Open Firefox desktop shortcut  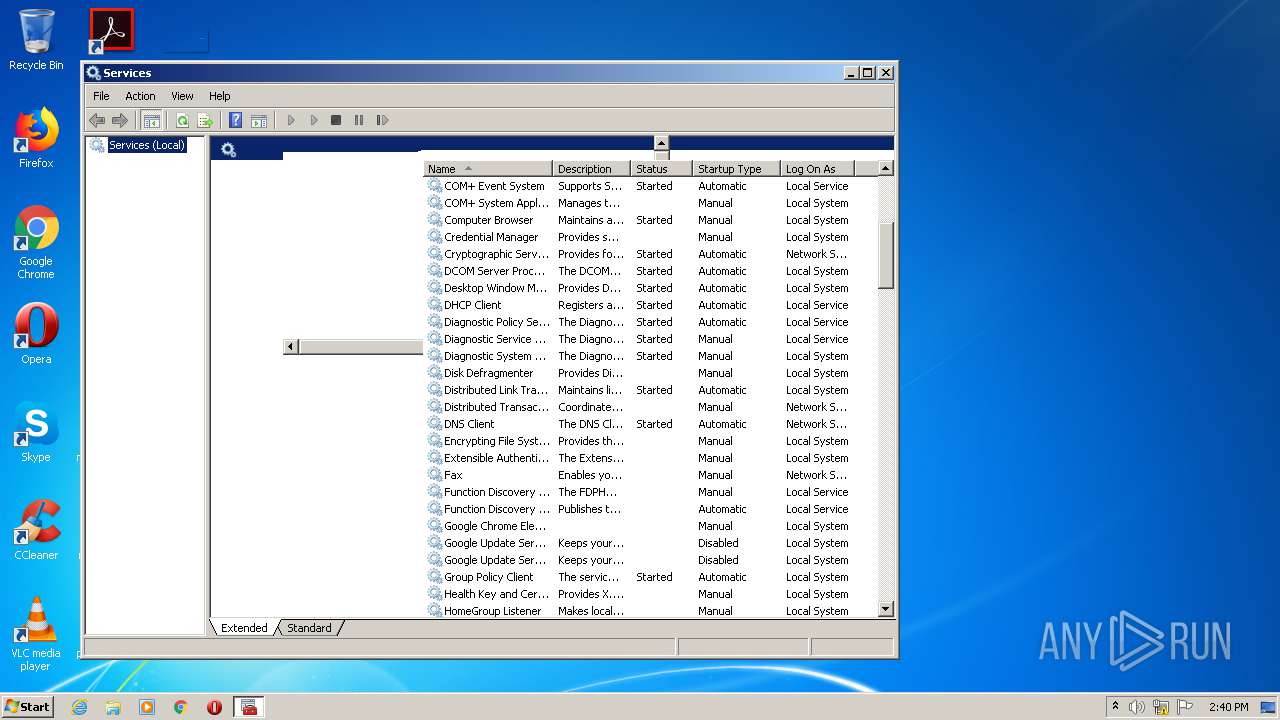point(36,138)
